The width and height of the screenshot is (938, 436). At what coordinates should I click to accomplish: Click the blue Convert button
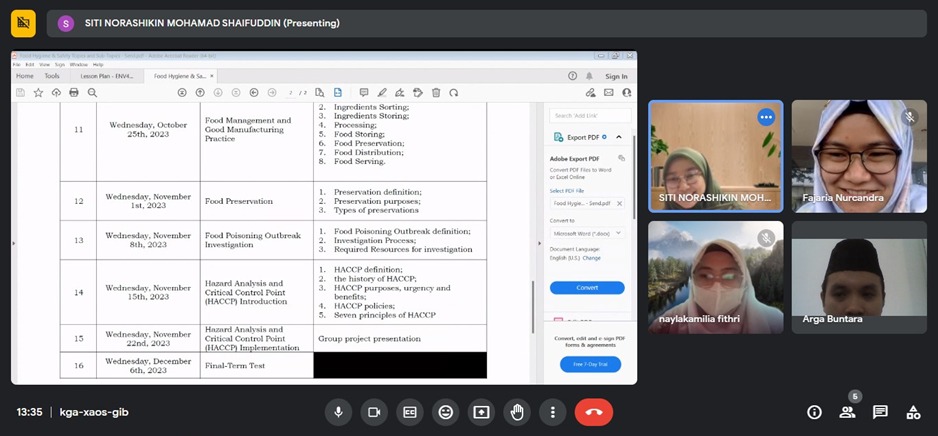587,288
